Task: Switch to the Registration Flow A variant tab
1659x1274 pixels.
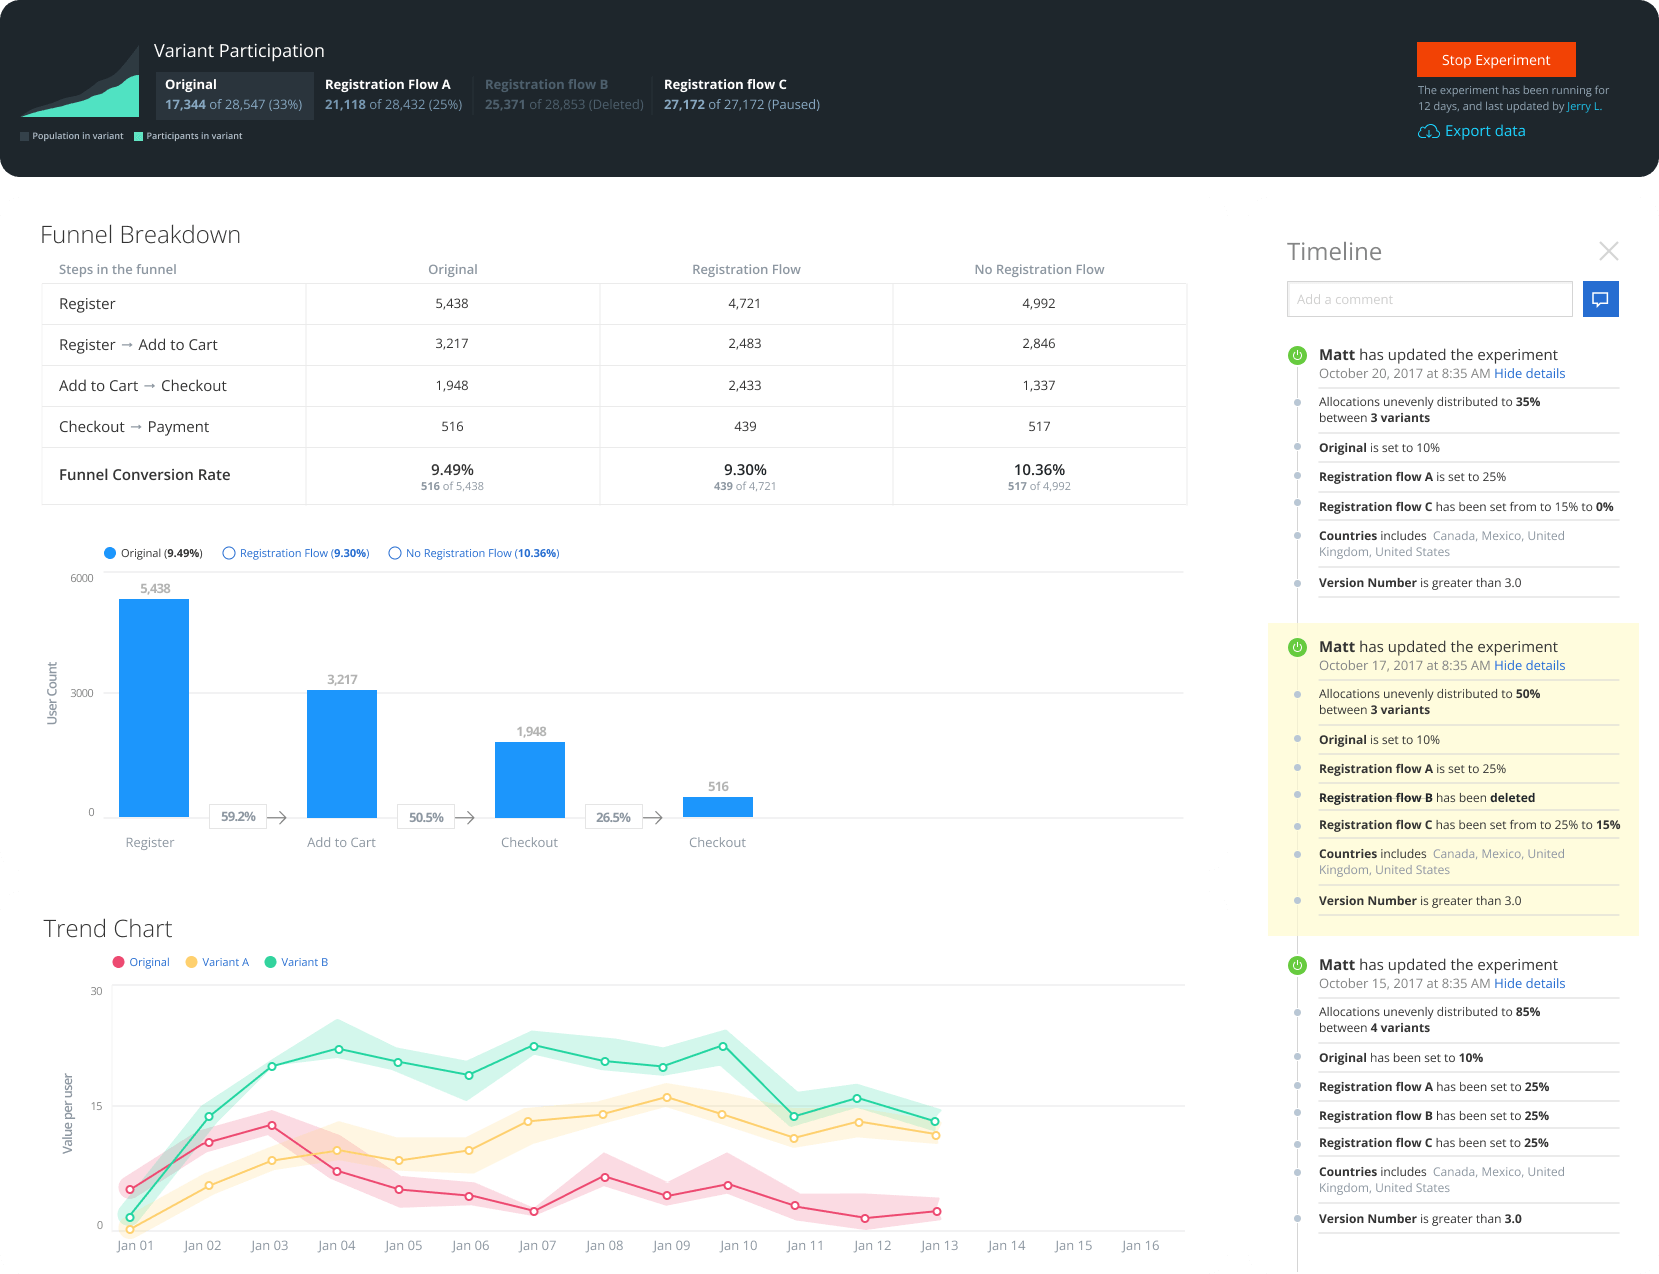Action: [393, 94]
